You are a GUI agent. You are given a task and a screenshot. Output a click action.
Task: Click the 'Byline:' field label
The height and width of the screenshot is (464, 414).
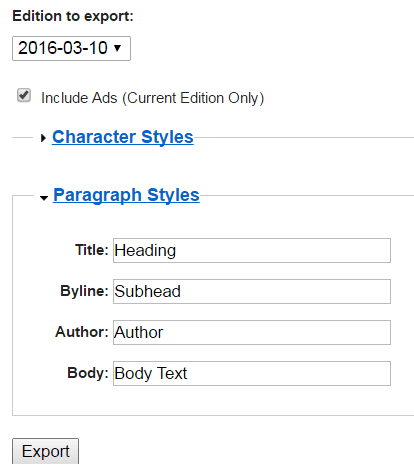point(84,291)
